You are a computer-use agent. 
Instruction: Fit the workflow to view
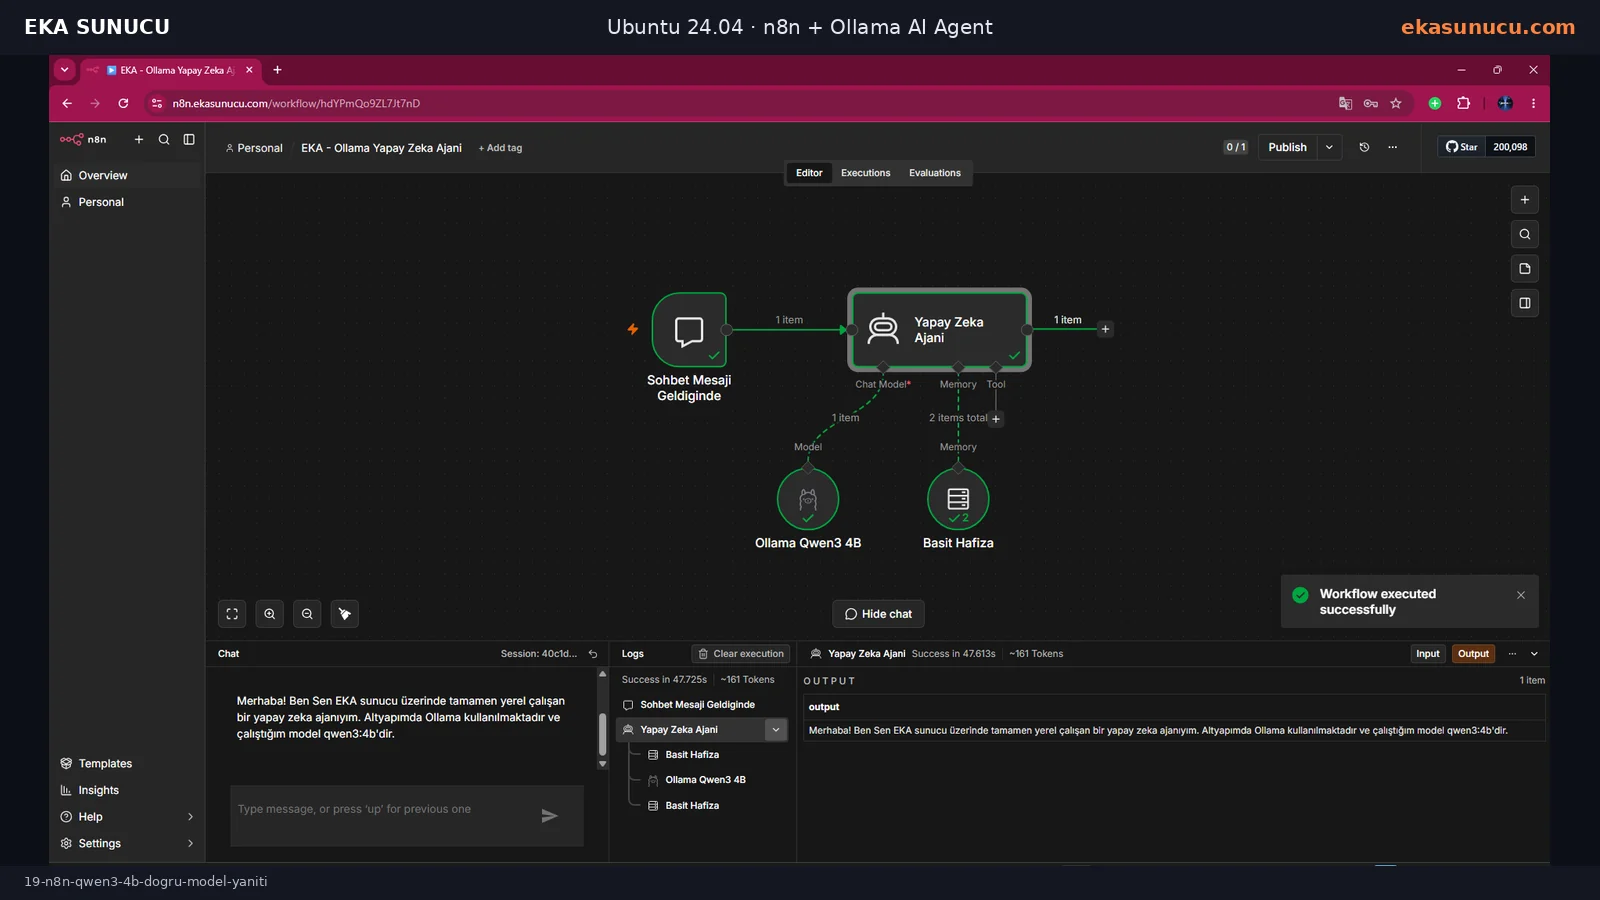click(232, 614)
